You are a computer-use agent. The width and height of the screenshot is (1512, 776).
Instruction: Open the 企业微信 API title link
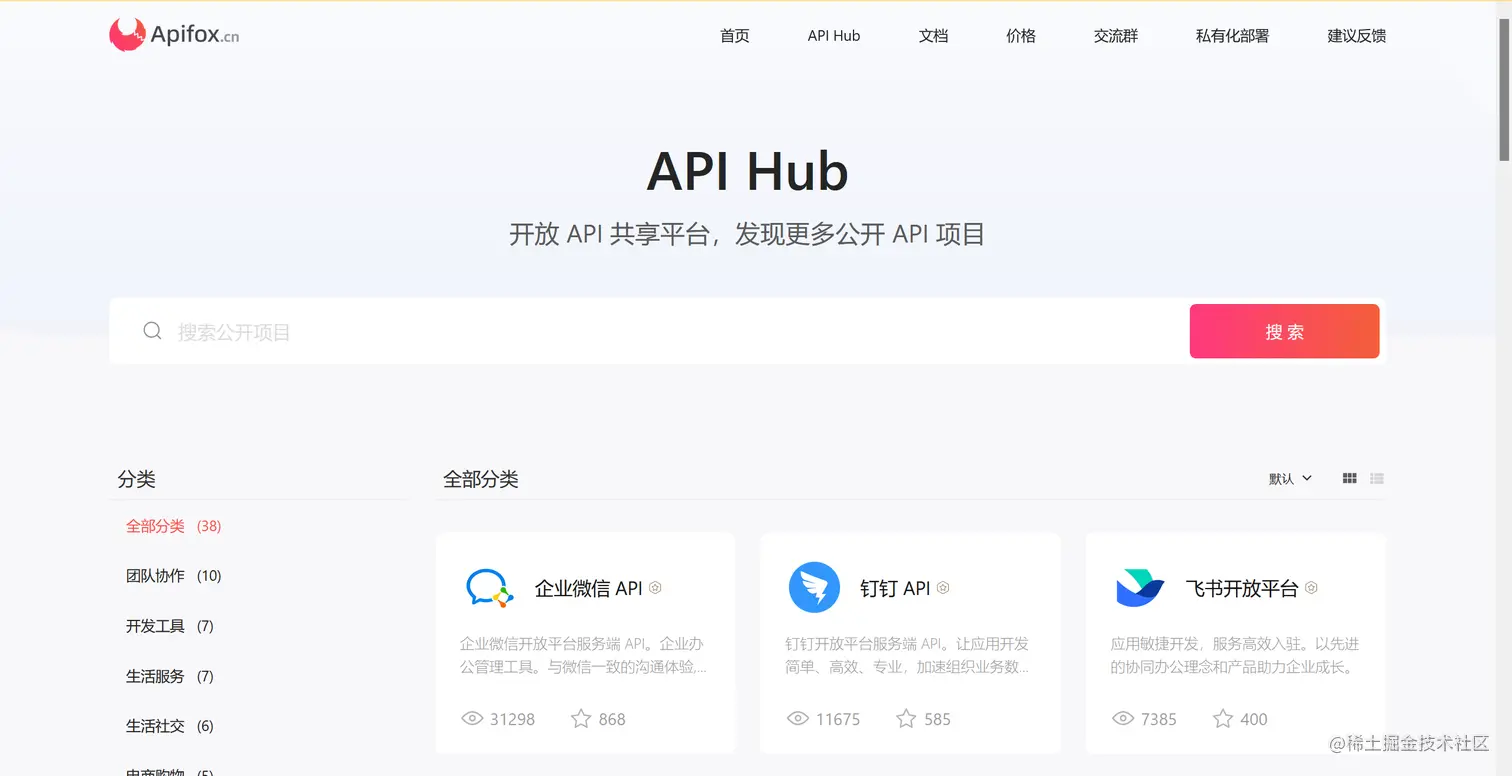pos(588,588)
